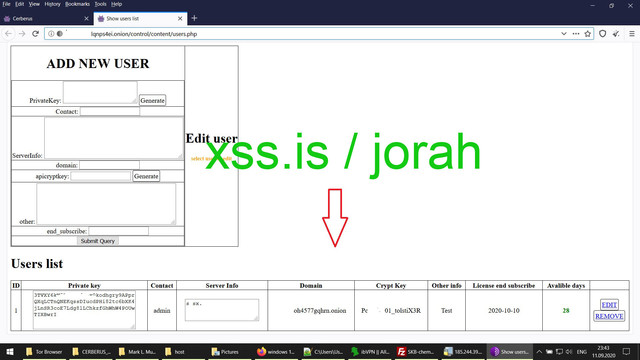This screenshot has height=360, width=640.
Task: Click the browser back arrow
Action: (9, 34)
